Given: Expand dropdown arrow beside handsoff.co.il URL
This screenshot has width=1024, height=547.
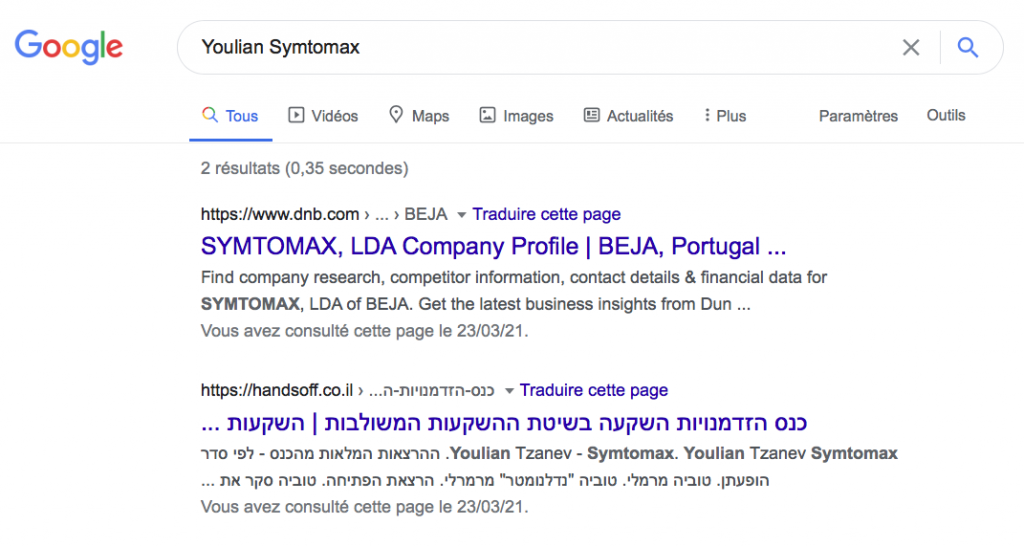Looking at the screenshot, I should (509, 391).
